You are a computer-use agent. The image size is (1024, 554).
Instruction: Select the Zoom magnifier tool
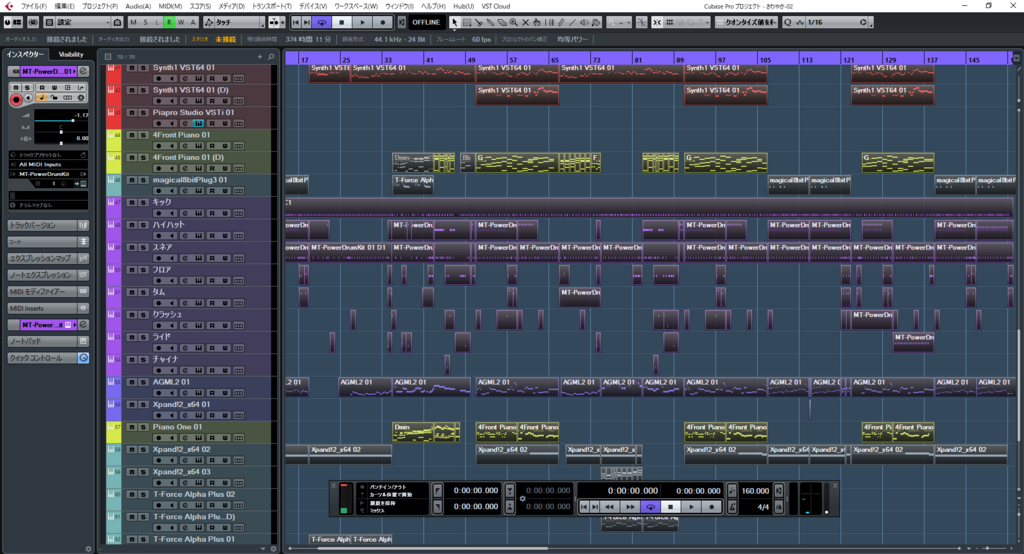coord(514,22)
